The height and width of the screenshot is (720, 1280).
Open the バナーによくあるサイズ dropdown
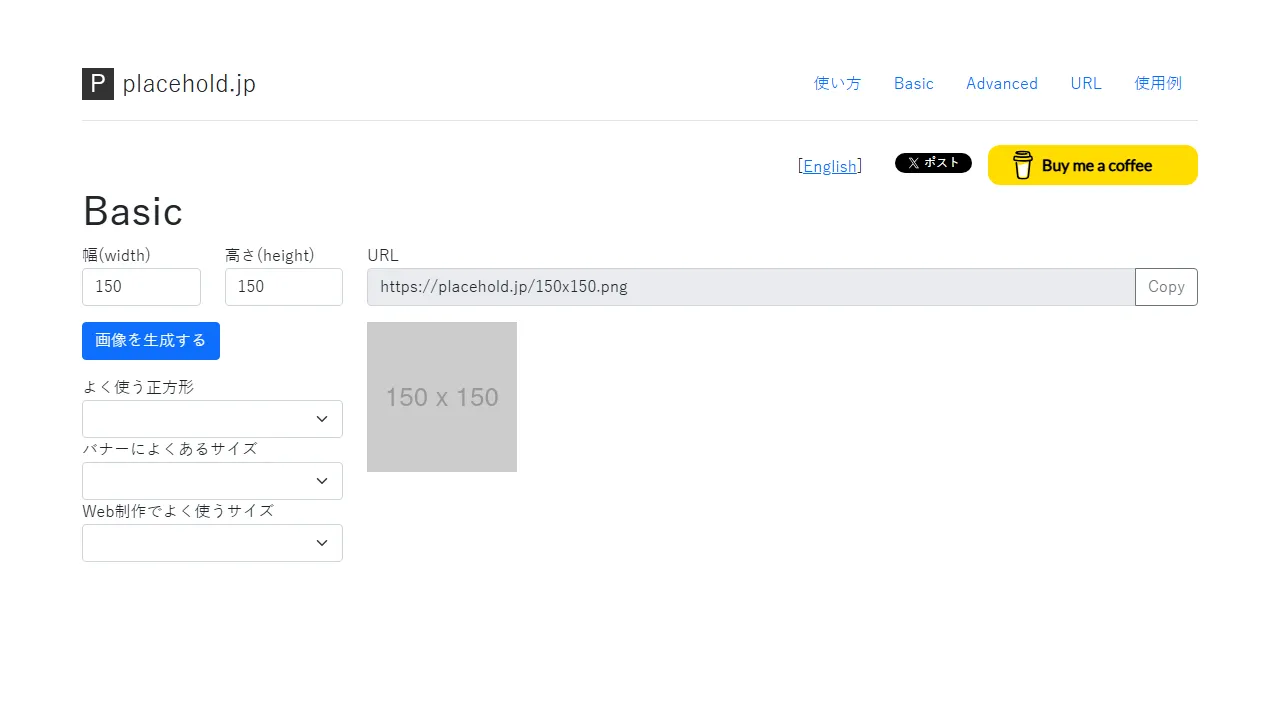click(211, 480)
